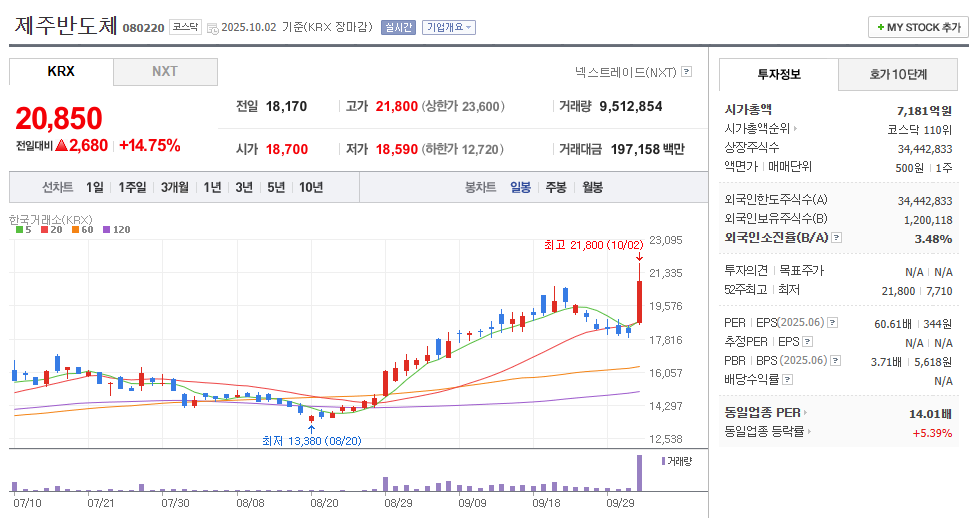
Task: Click the 고가 value 21,800
Action: (396, 107)
